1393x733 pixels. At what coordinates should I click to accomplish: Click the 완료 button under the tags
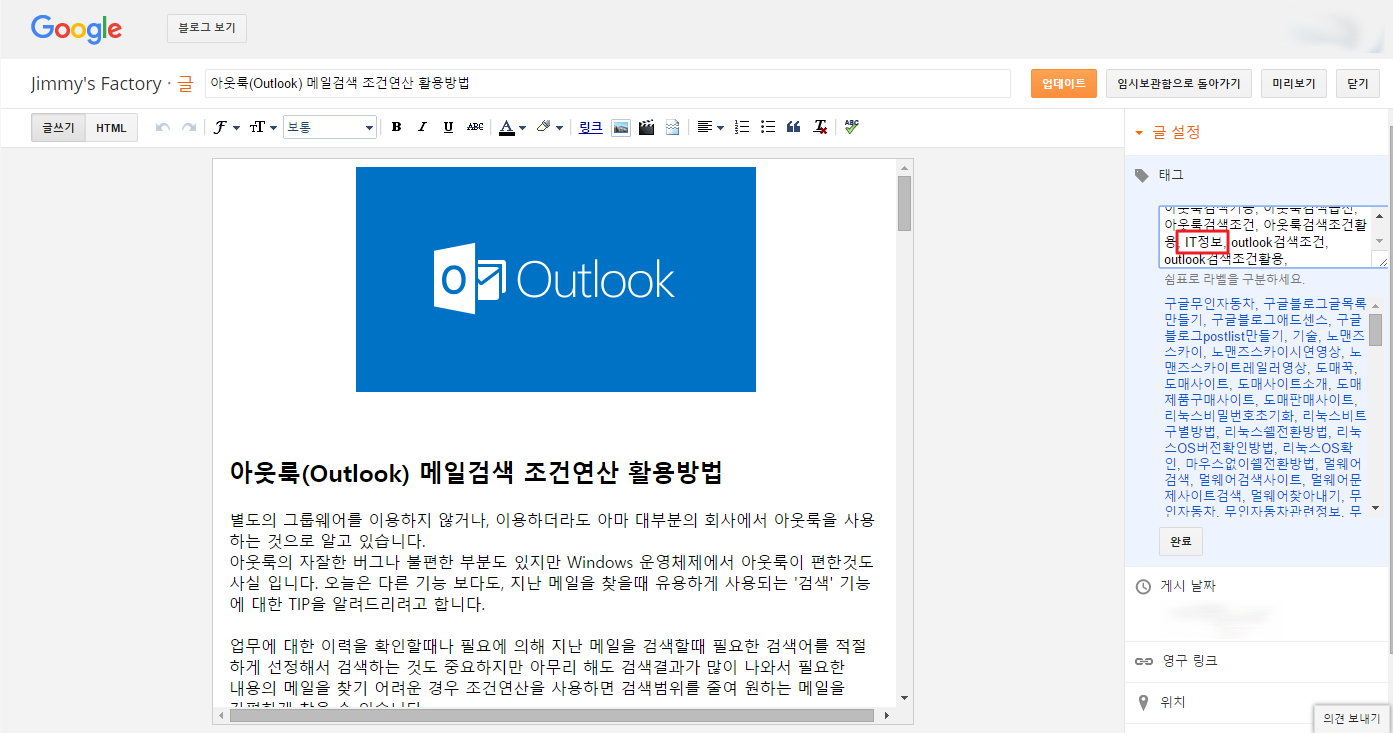1181,542
